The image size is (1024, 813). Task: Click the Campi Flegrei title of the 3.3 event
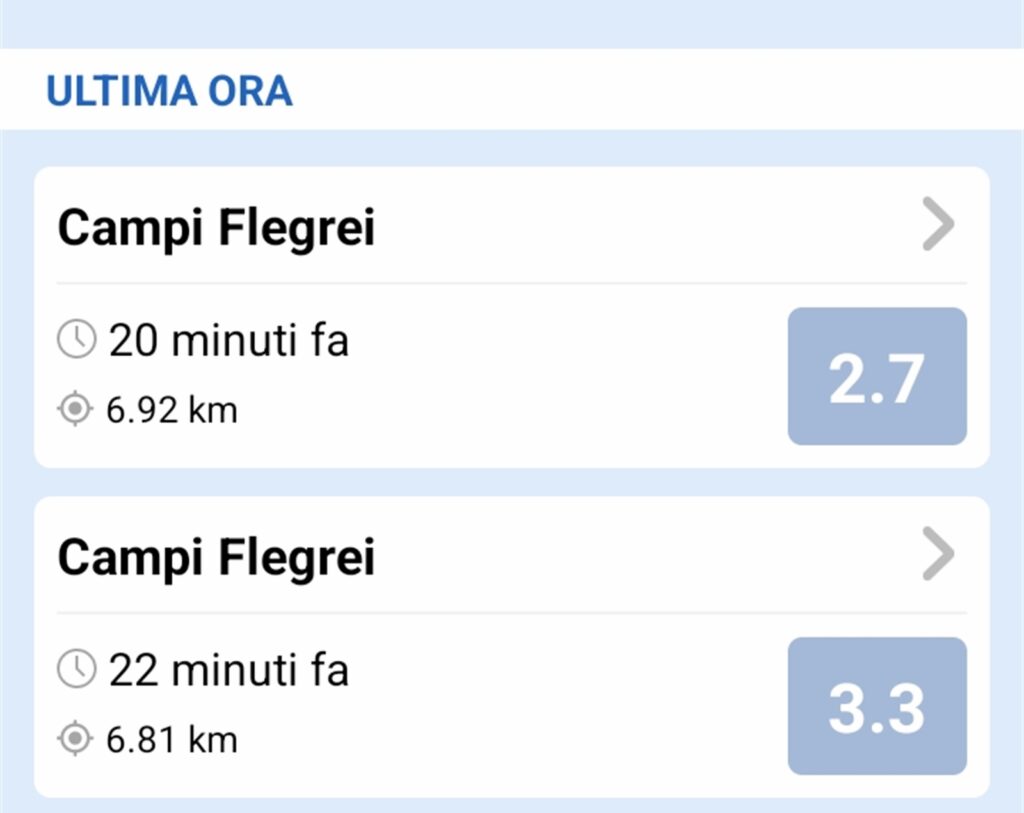point(216,557)
